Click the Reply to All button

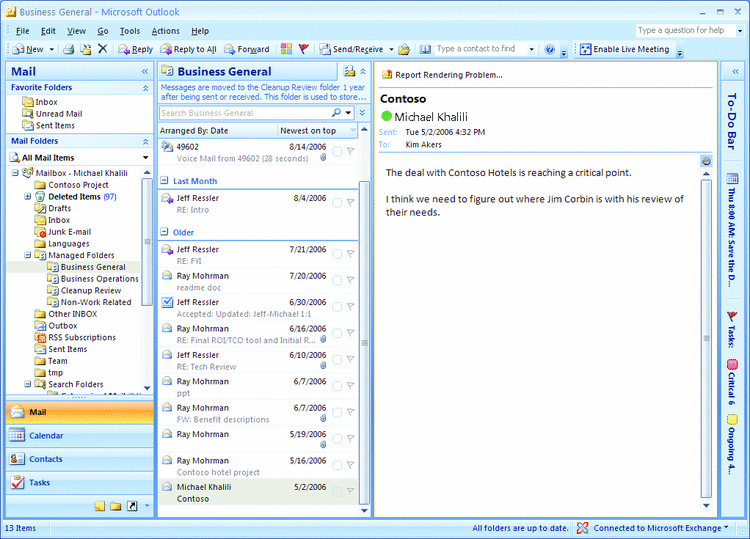tap(188, 49)
